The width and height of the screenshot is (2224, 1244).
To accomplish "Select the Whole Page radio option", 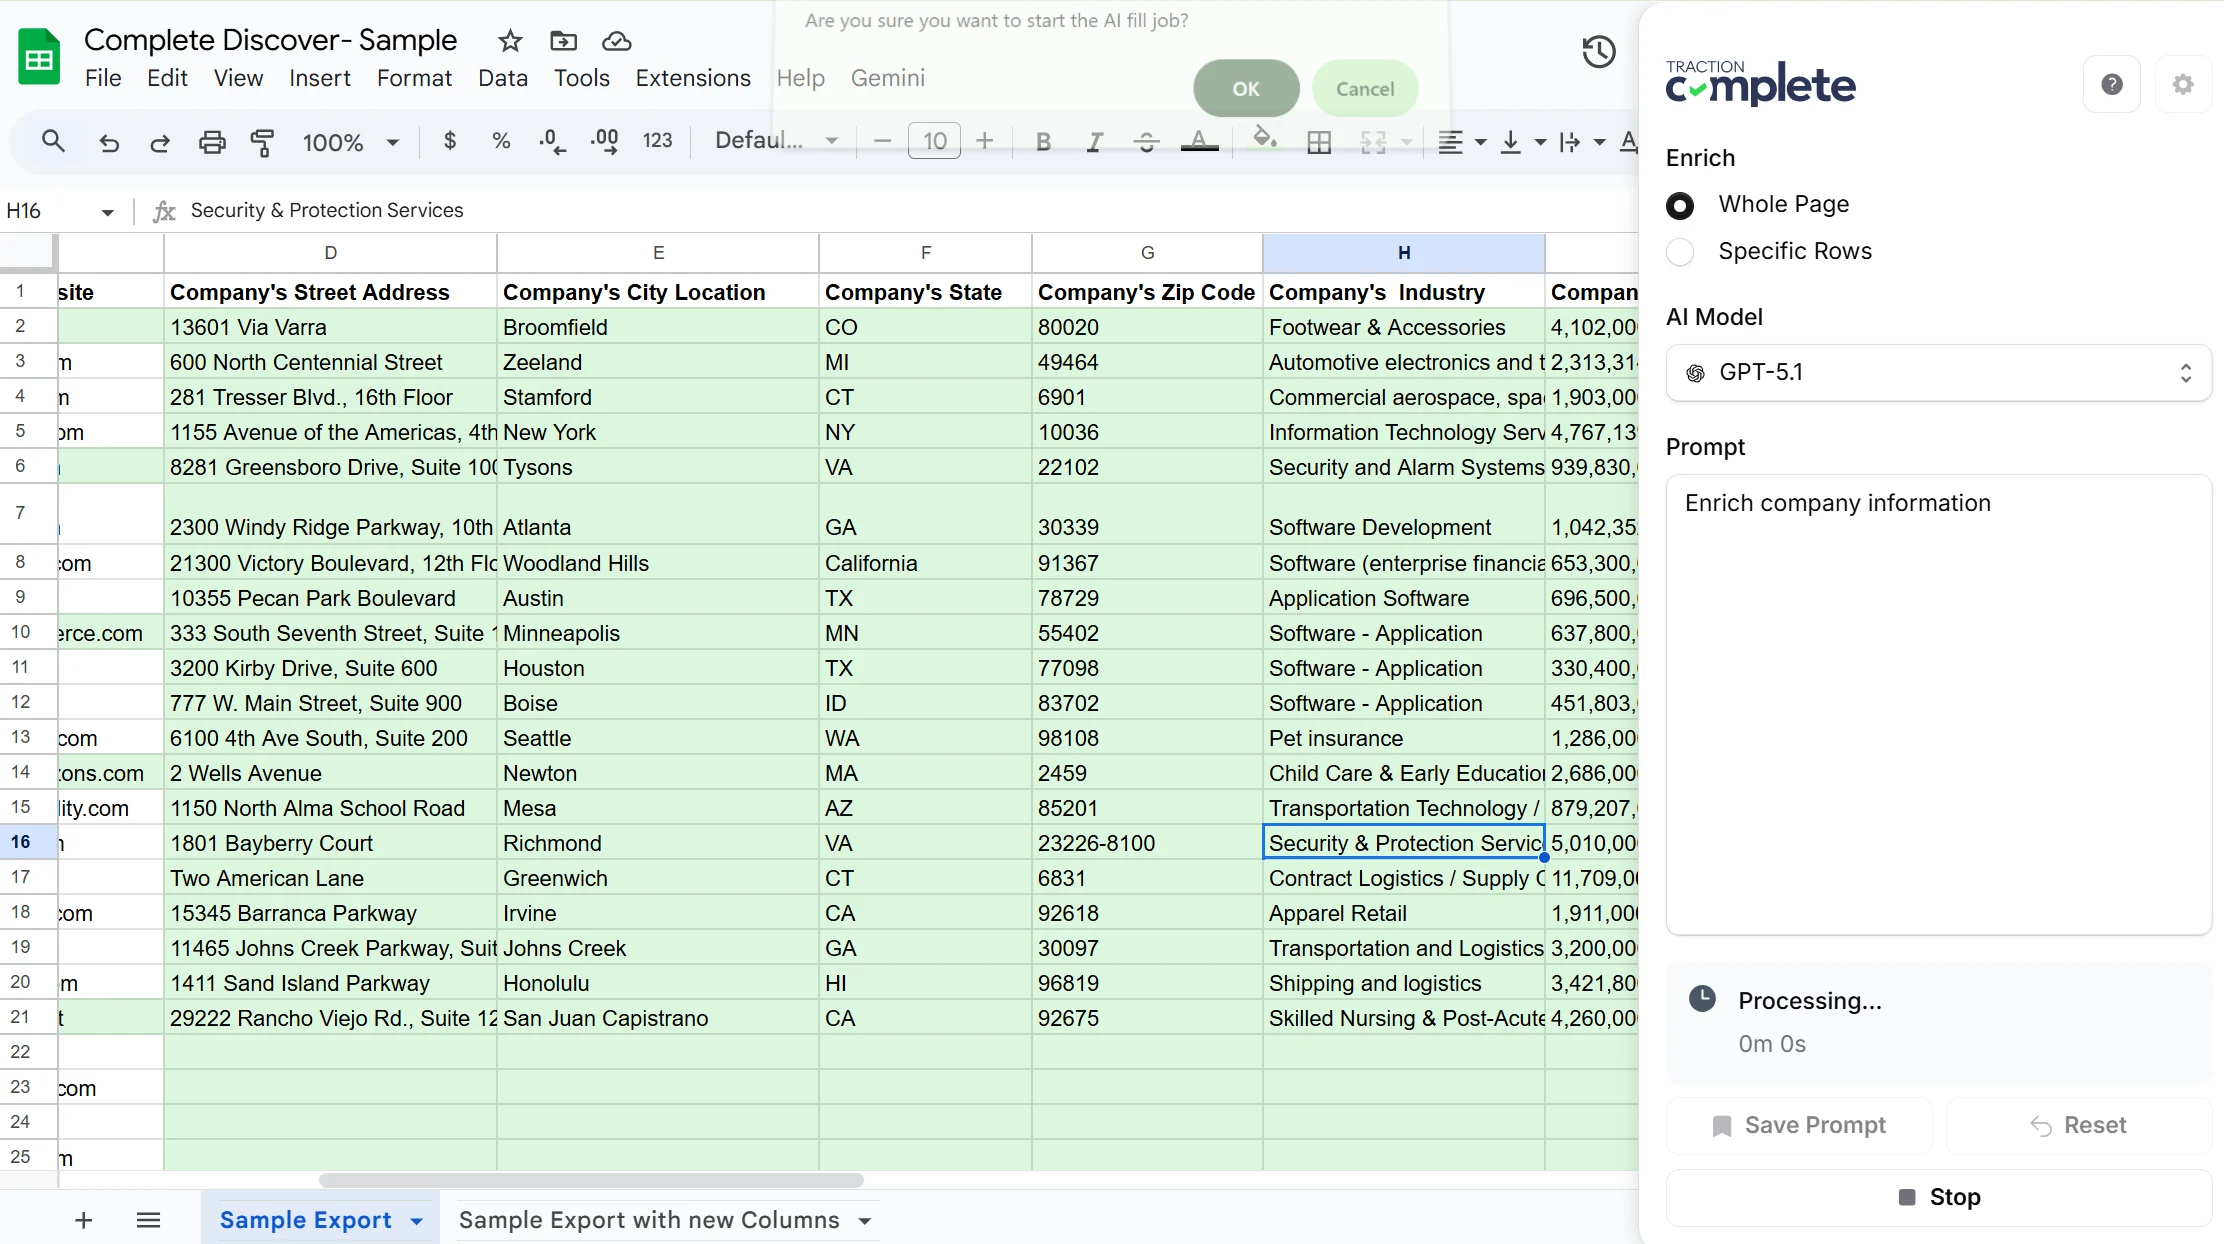I will point(1680,206).
